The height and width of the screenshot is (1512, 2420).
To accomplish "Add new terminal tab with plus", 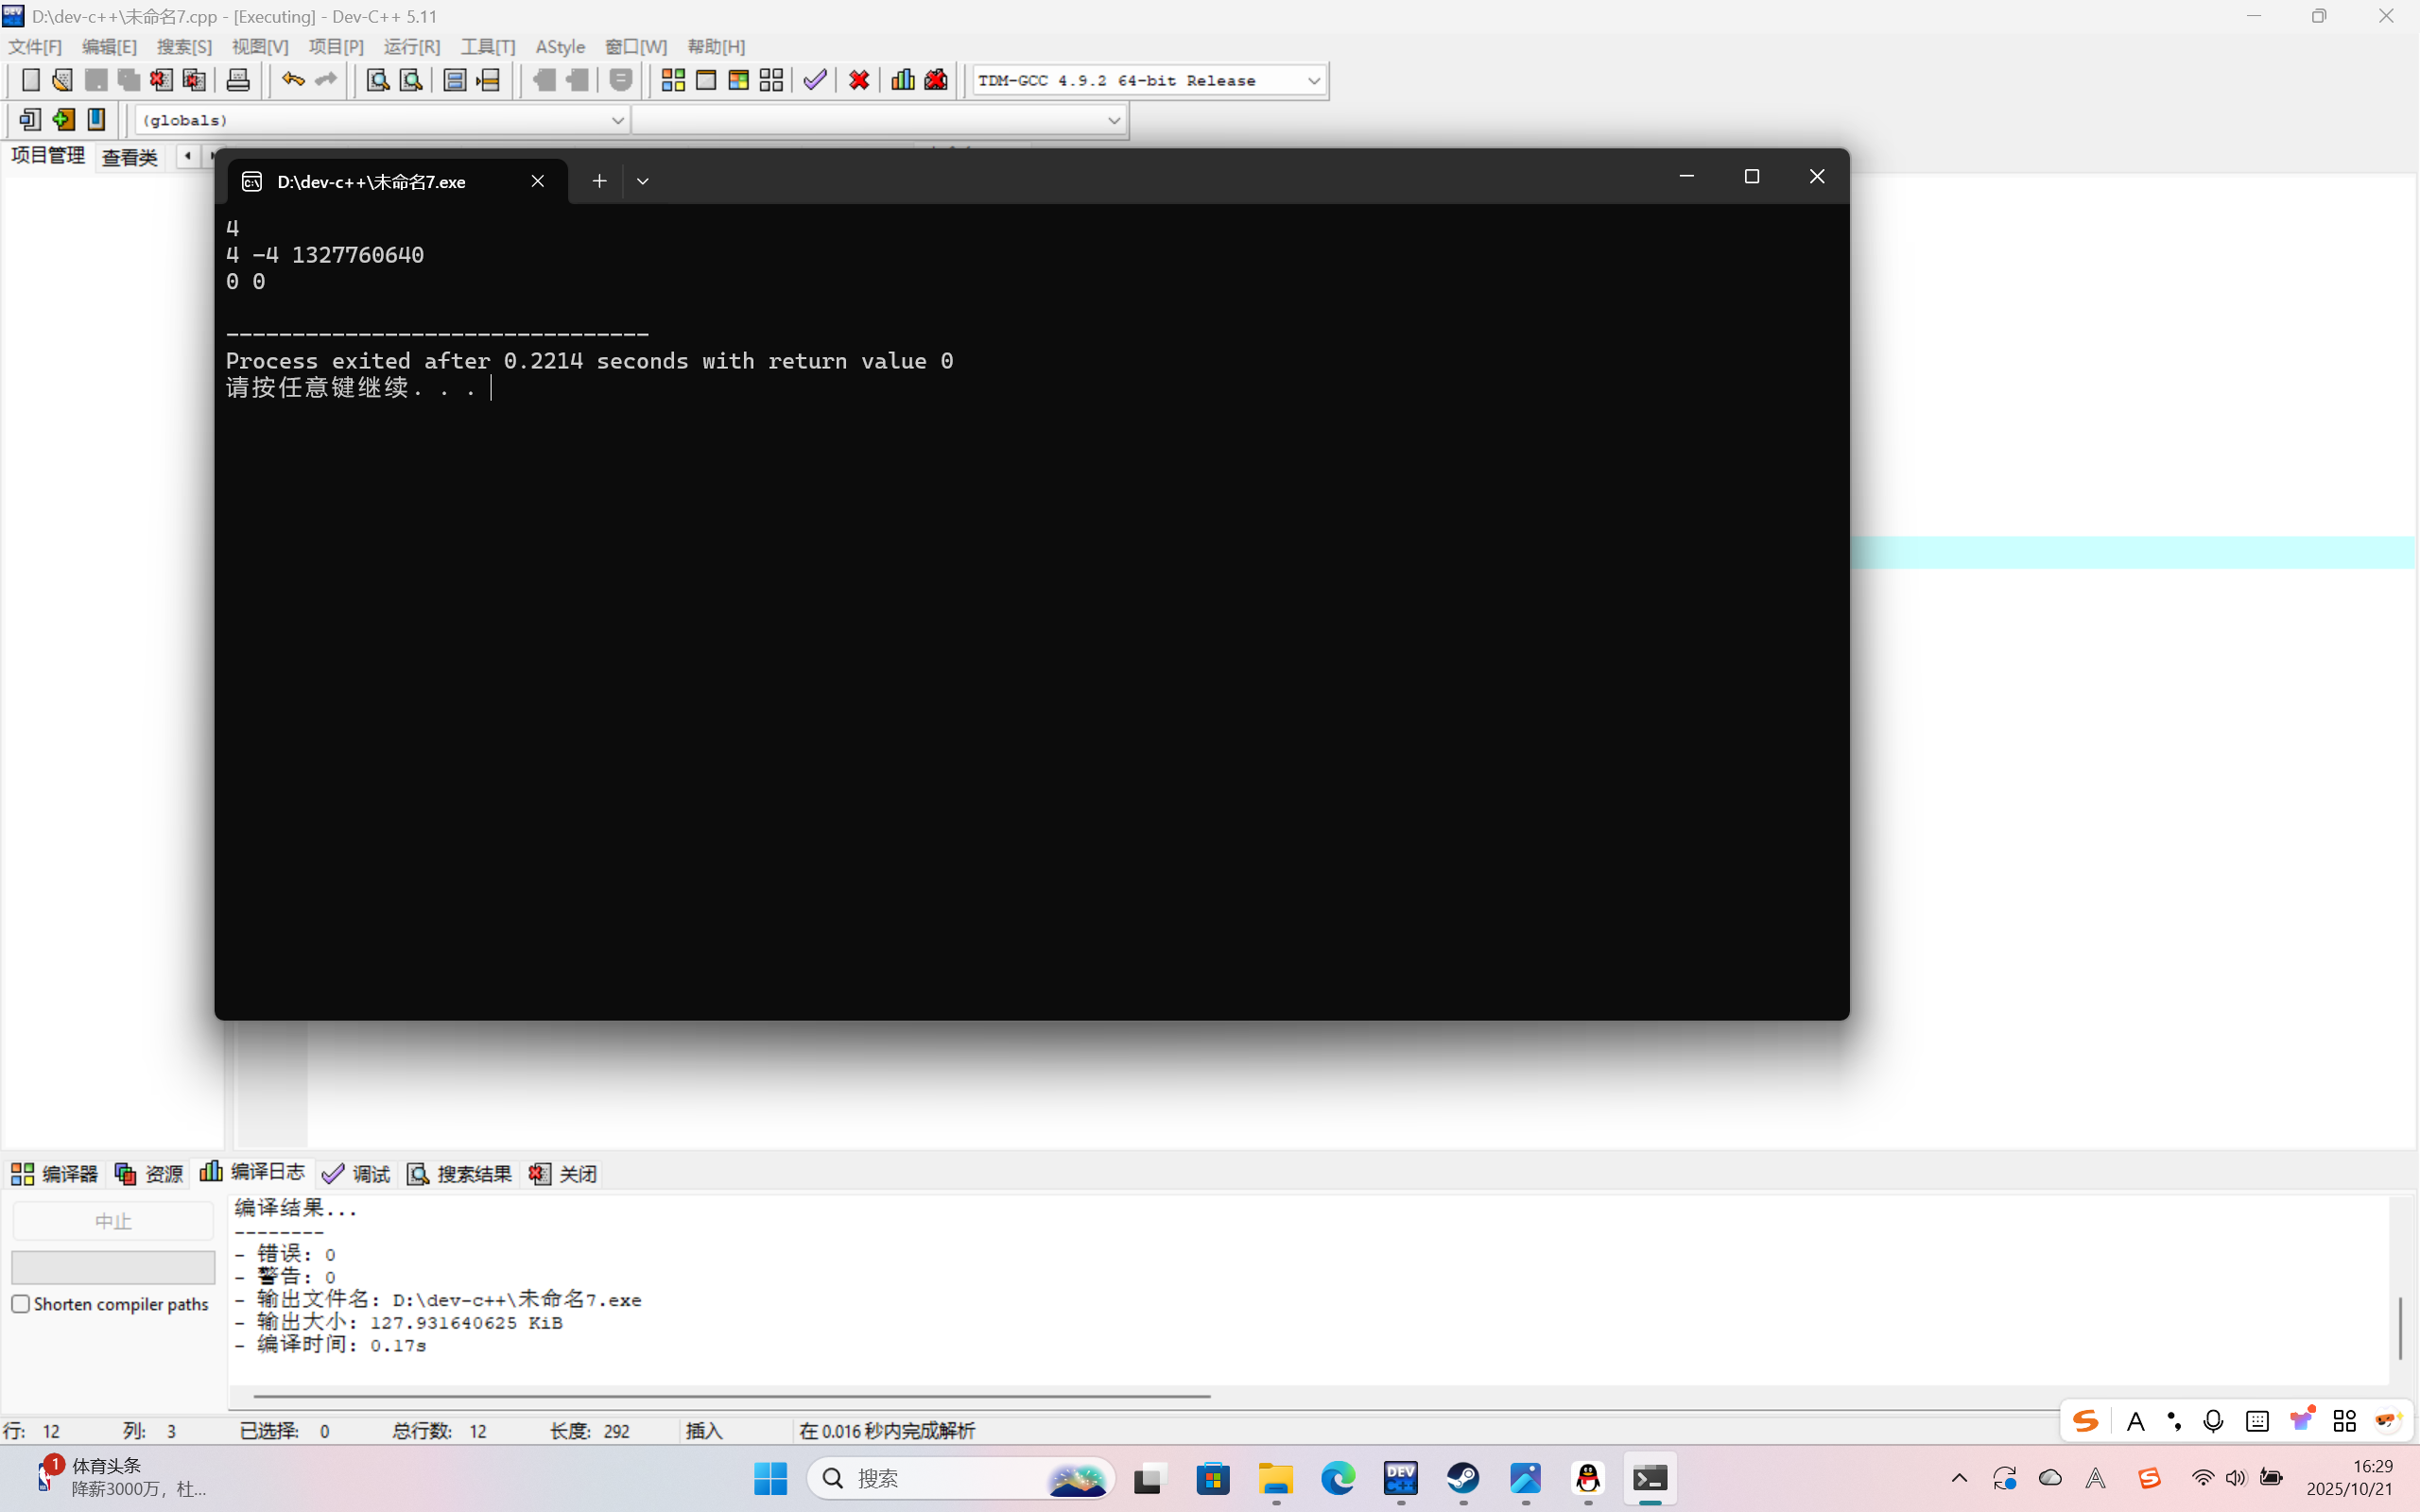I will (599, 181).
